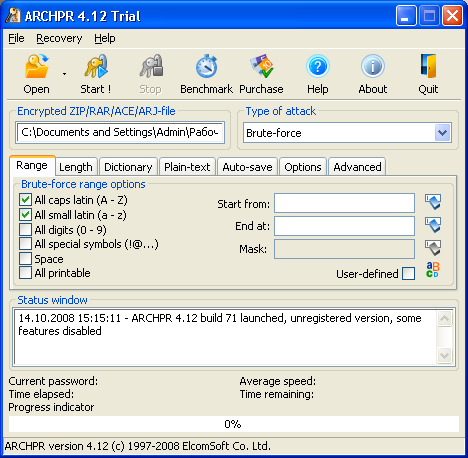468x458 pixels.
Task: Open the Recovery menu
Action: (59, 38)
